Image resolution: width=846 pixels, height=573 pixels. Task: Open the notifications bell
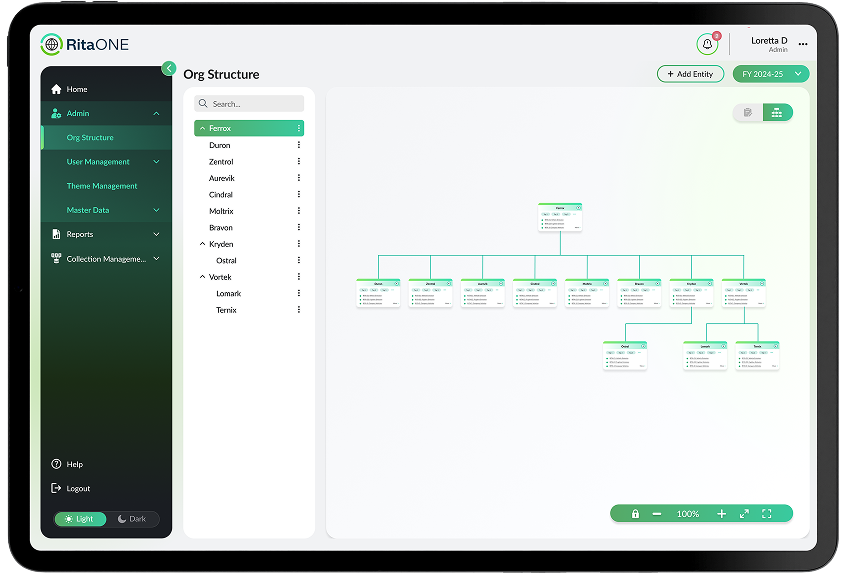click(707, 44)
